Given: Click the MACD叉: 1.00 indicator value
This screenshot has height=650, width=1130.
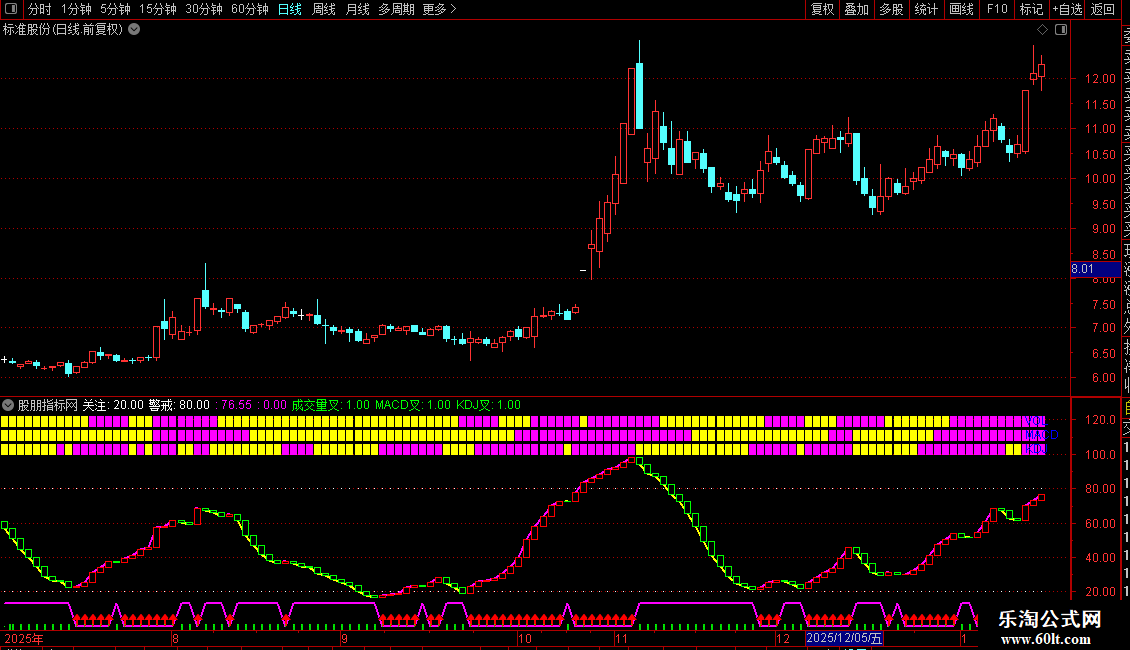Looking at the screenshot, I should 413,405.
